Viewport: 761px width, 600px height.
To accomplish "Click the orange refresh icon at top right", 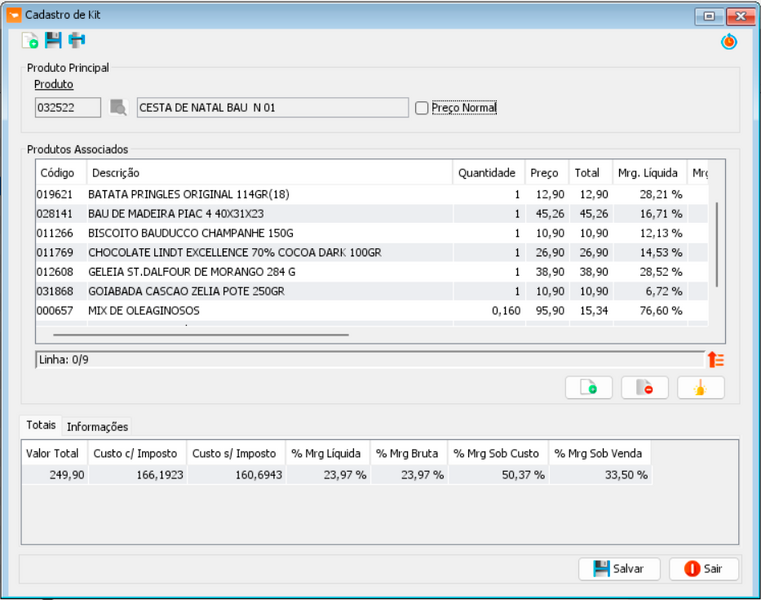I will 728,42.
